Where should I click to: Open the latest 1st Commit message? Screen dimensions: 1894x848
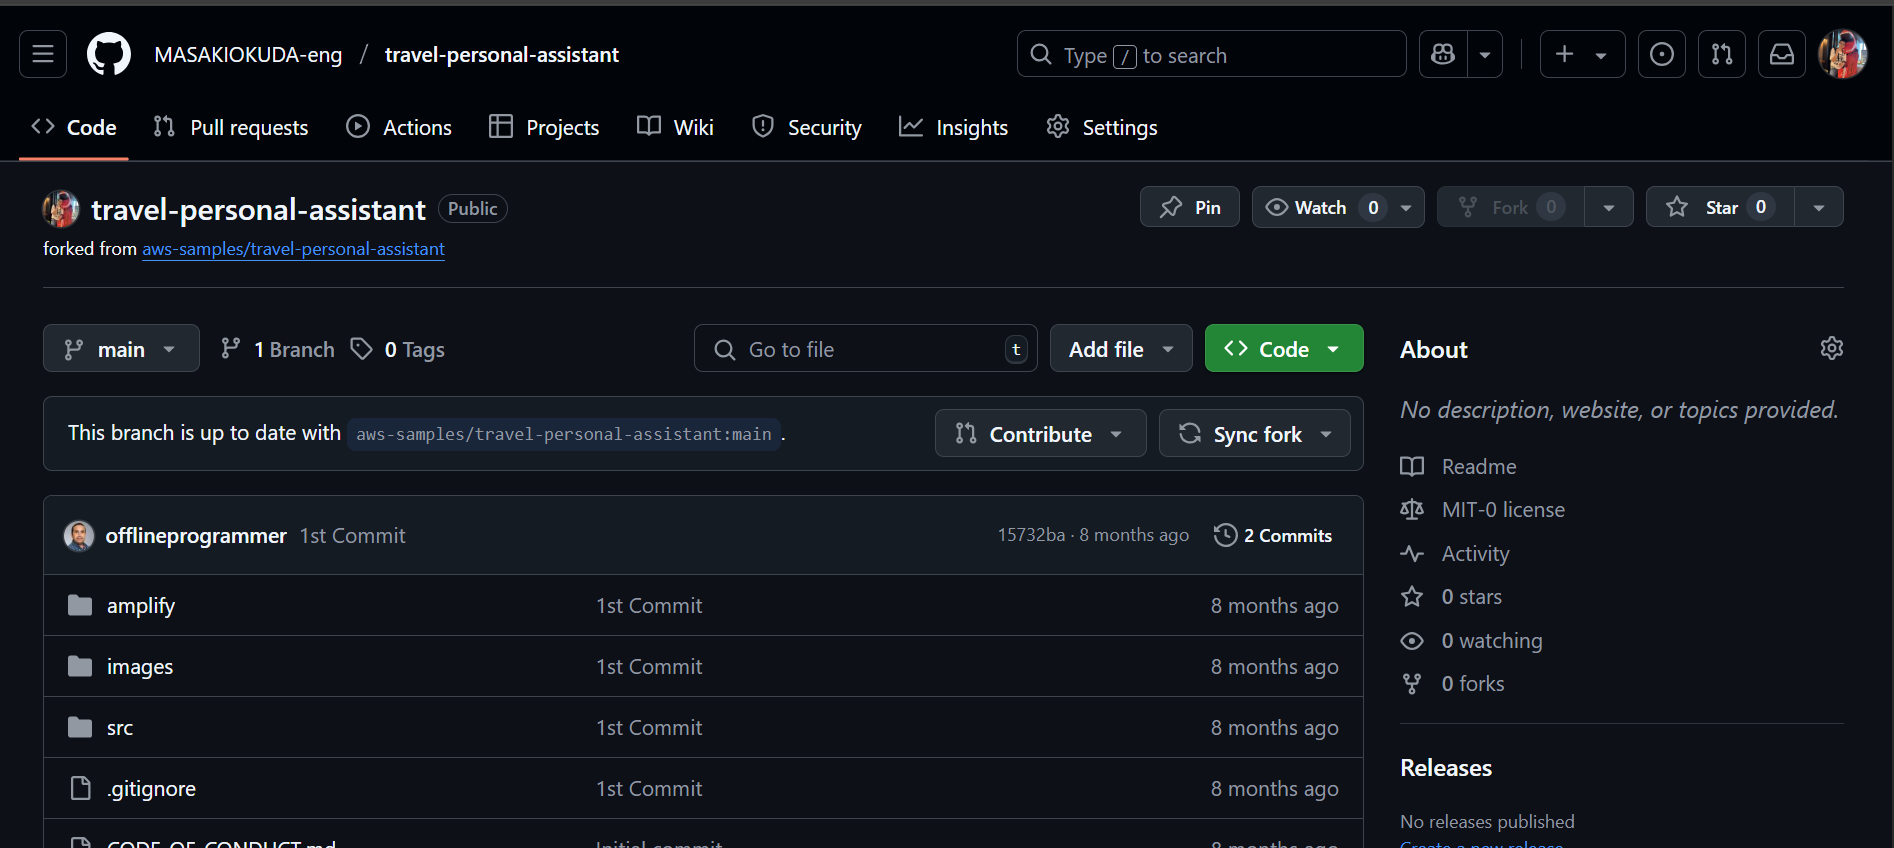point(353,536)
